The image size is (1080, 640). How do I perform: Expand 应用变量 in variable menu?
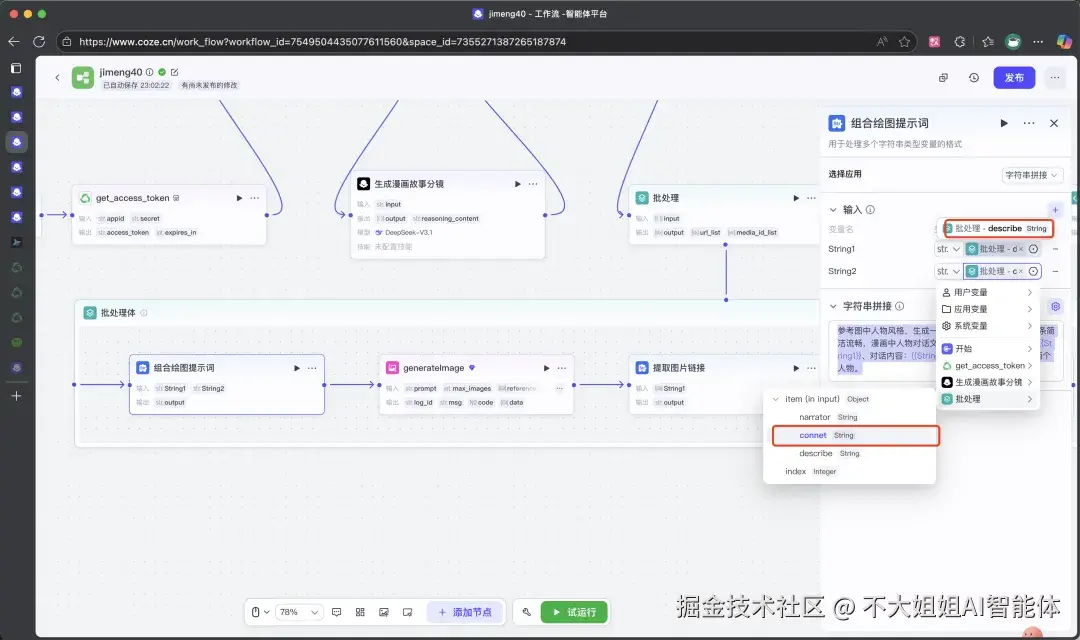988,309
